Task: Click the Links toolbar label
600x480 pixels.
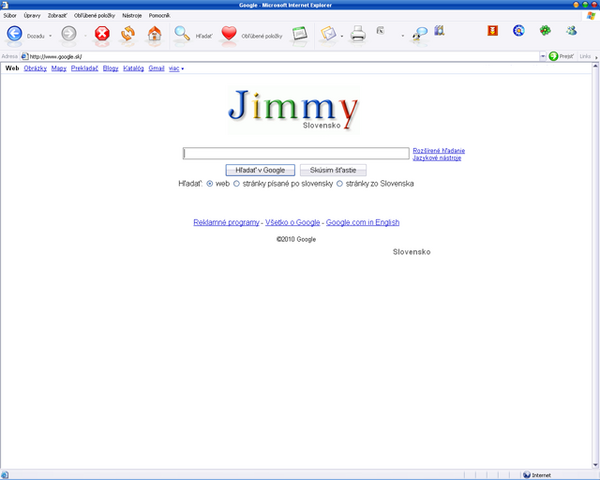Action: point(585,56)
